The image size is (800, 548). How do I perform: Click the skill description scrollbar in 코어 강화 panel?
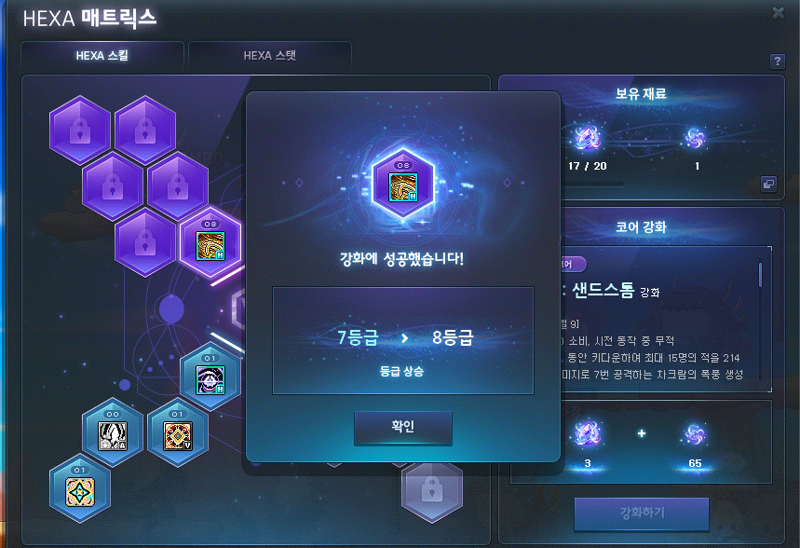760,274
